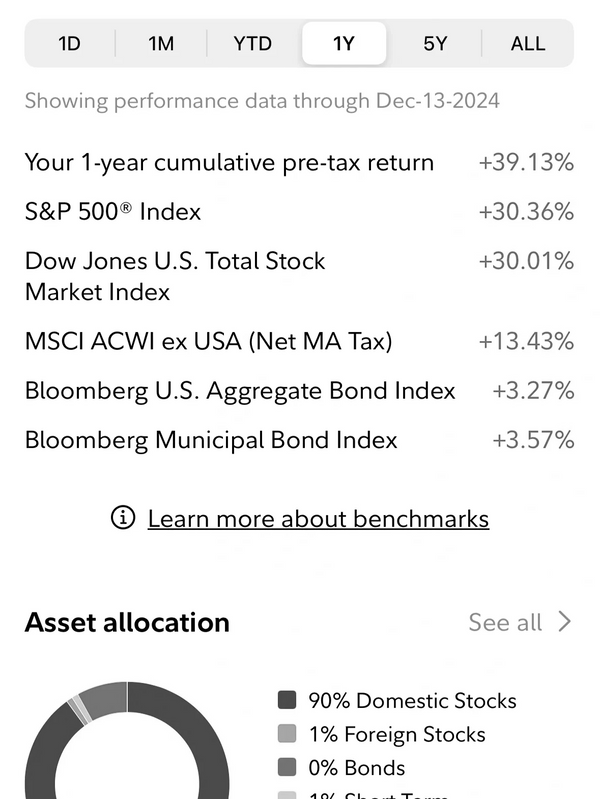Viewport: 600px width, 799px height.
Task: Click the Foreign Stocks legend swatch
Action: tap(288, 734)
